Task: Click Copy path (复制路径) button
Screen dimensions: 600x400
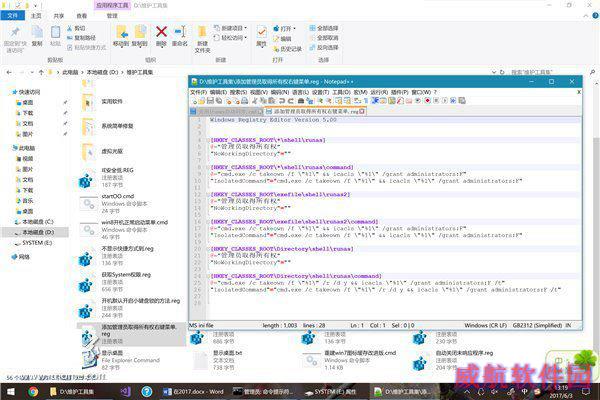Action: 81,38
